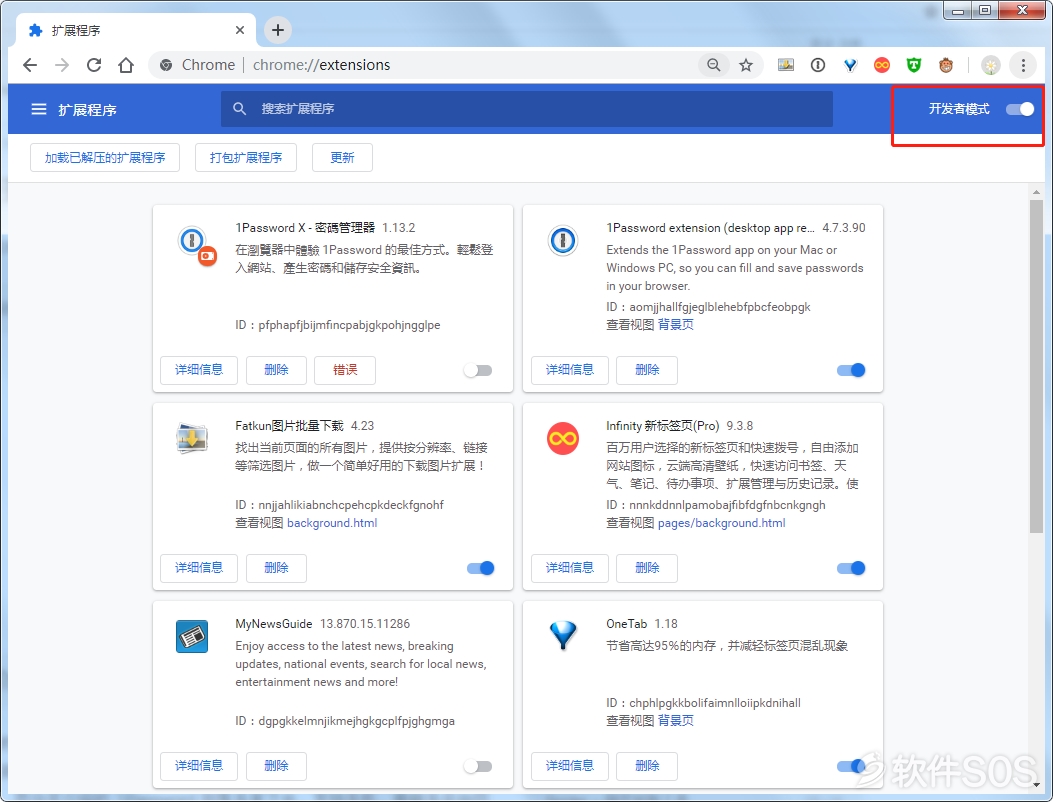Click the zoom magnifier in address bar
Viewport: 1053px width, 802px height.
coord(713,65)
